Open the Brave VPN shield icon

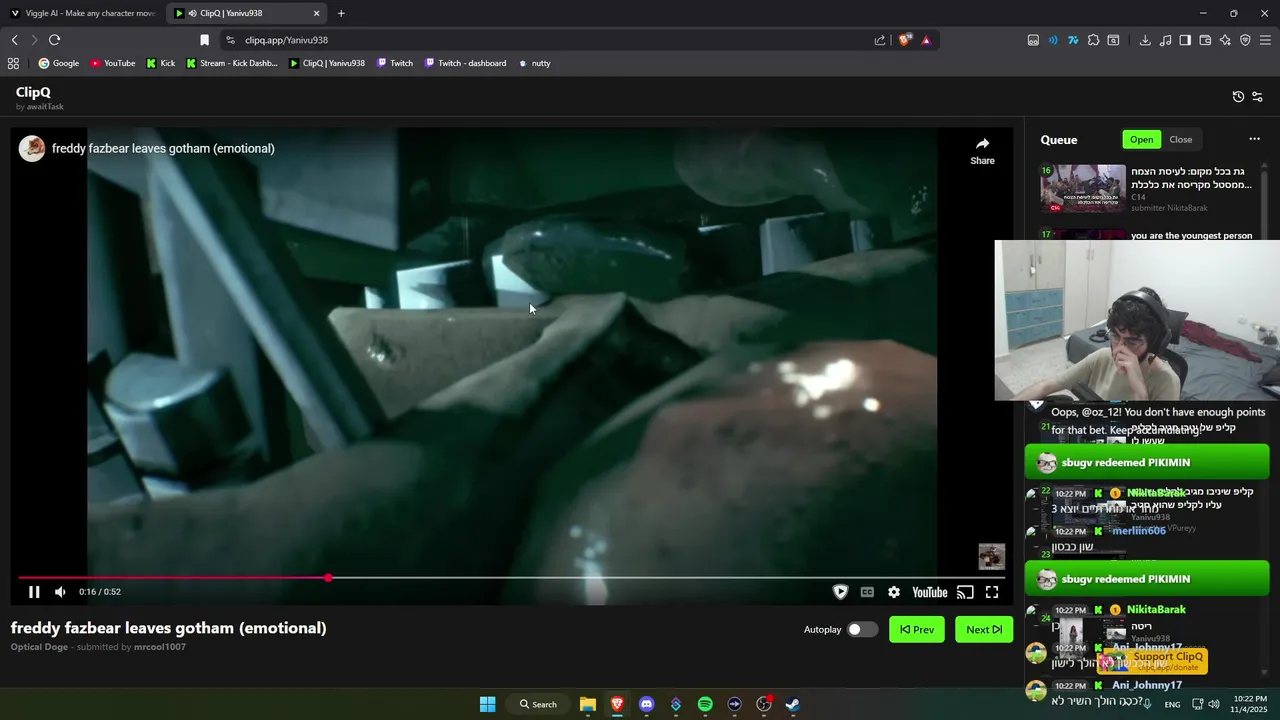1245,40
